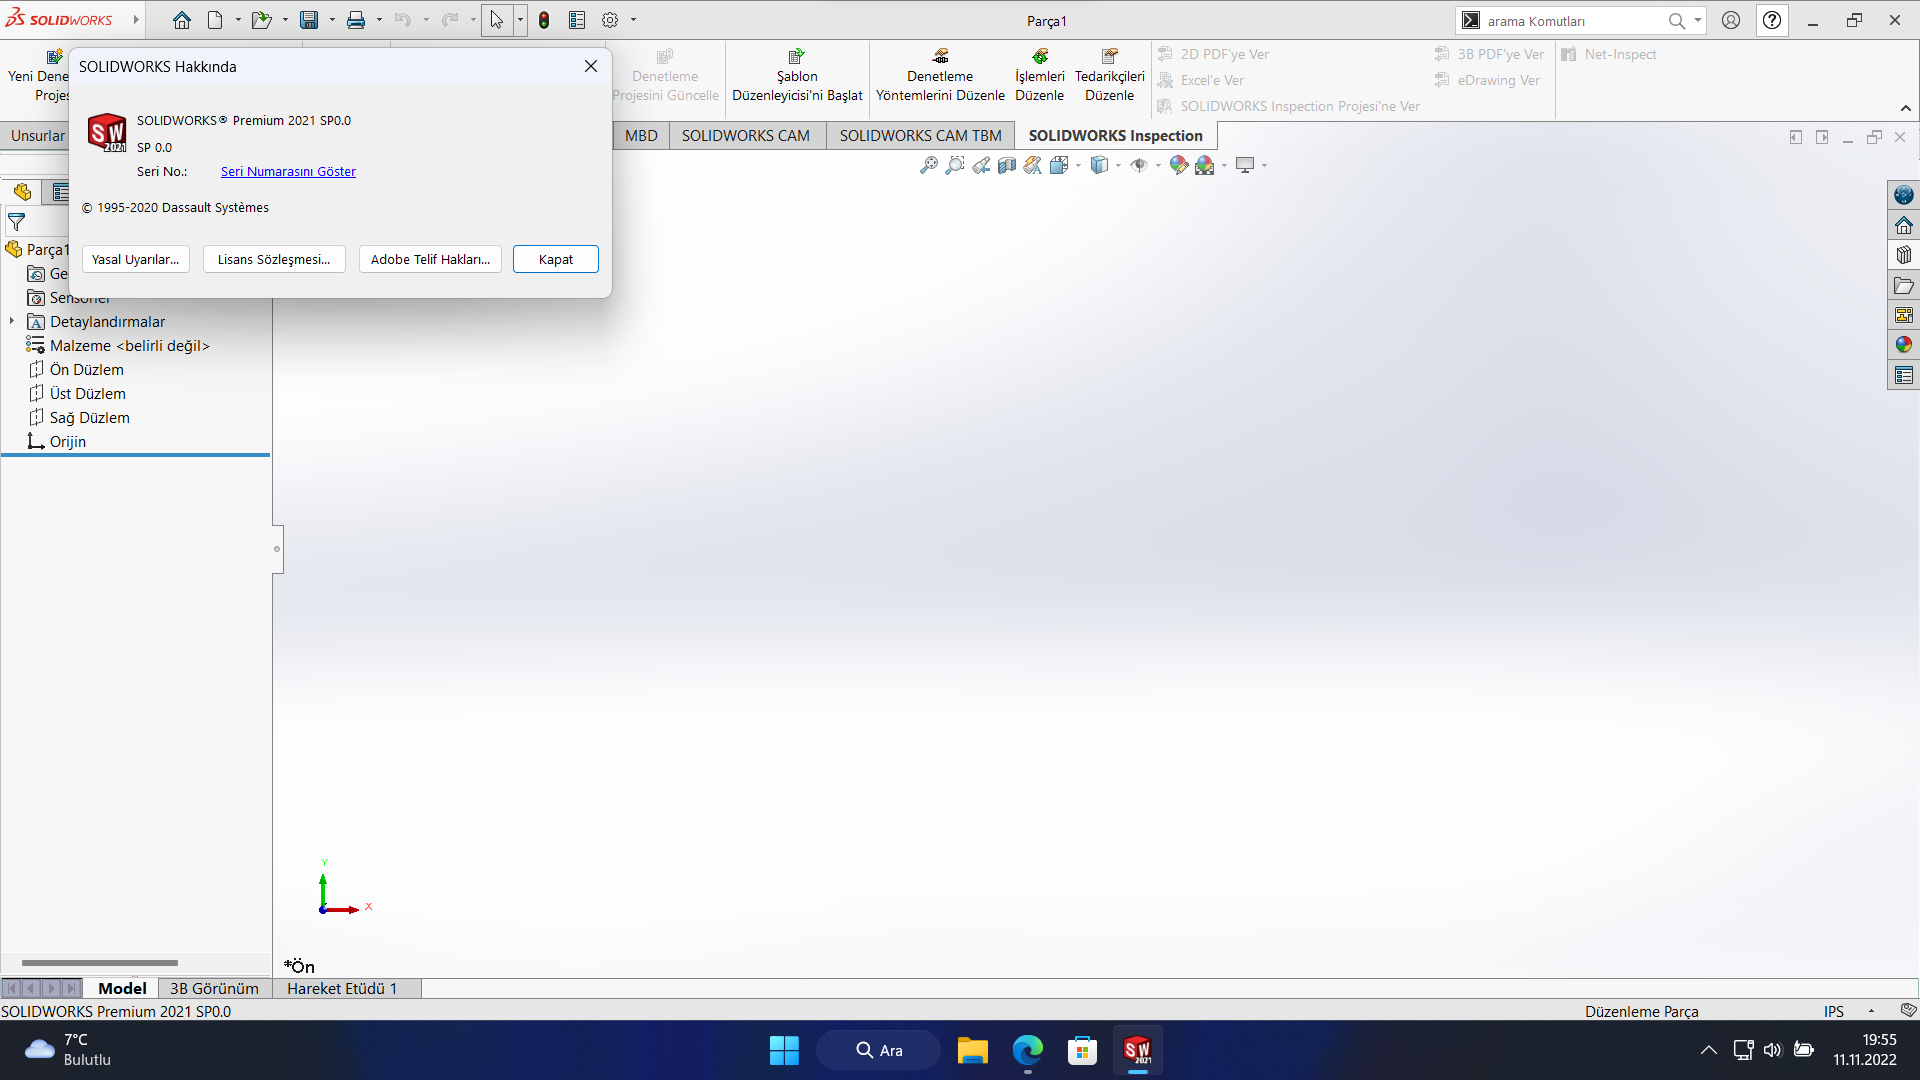The width and height of the screenshot is (1920, 1080).
Task: Open the Options gear dropdown arrow
Action: [x=633, y=20]
